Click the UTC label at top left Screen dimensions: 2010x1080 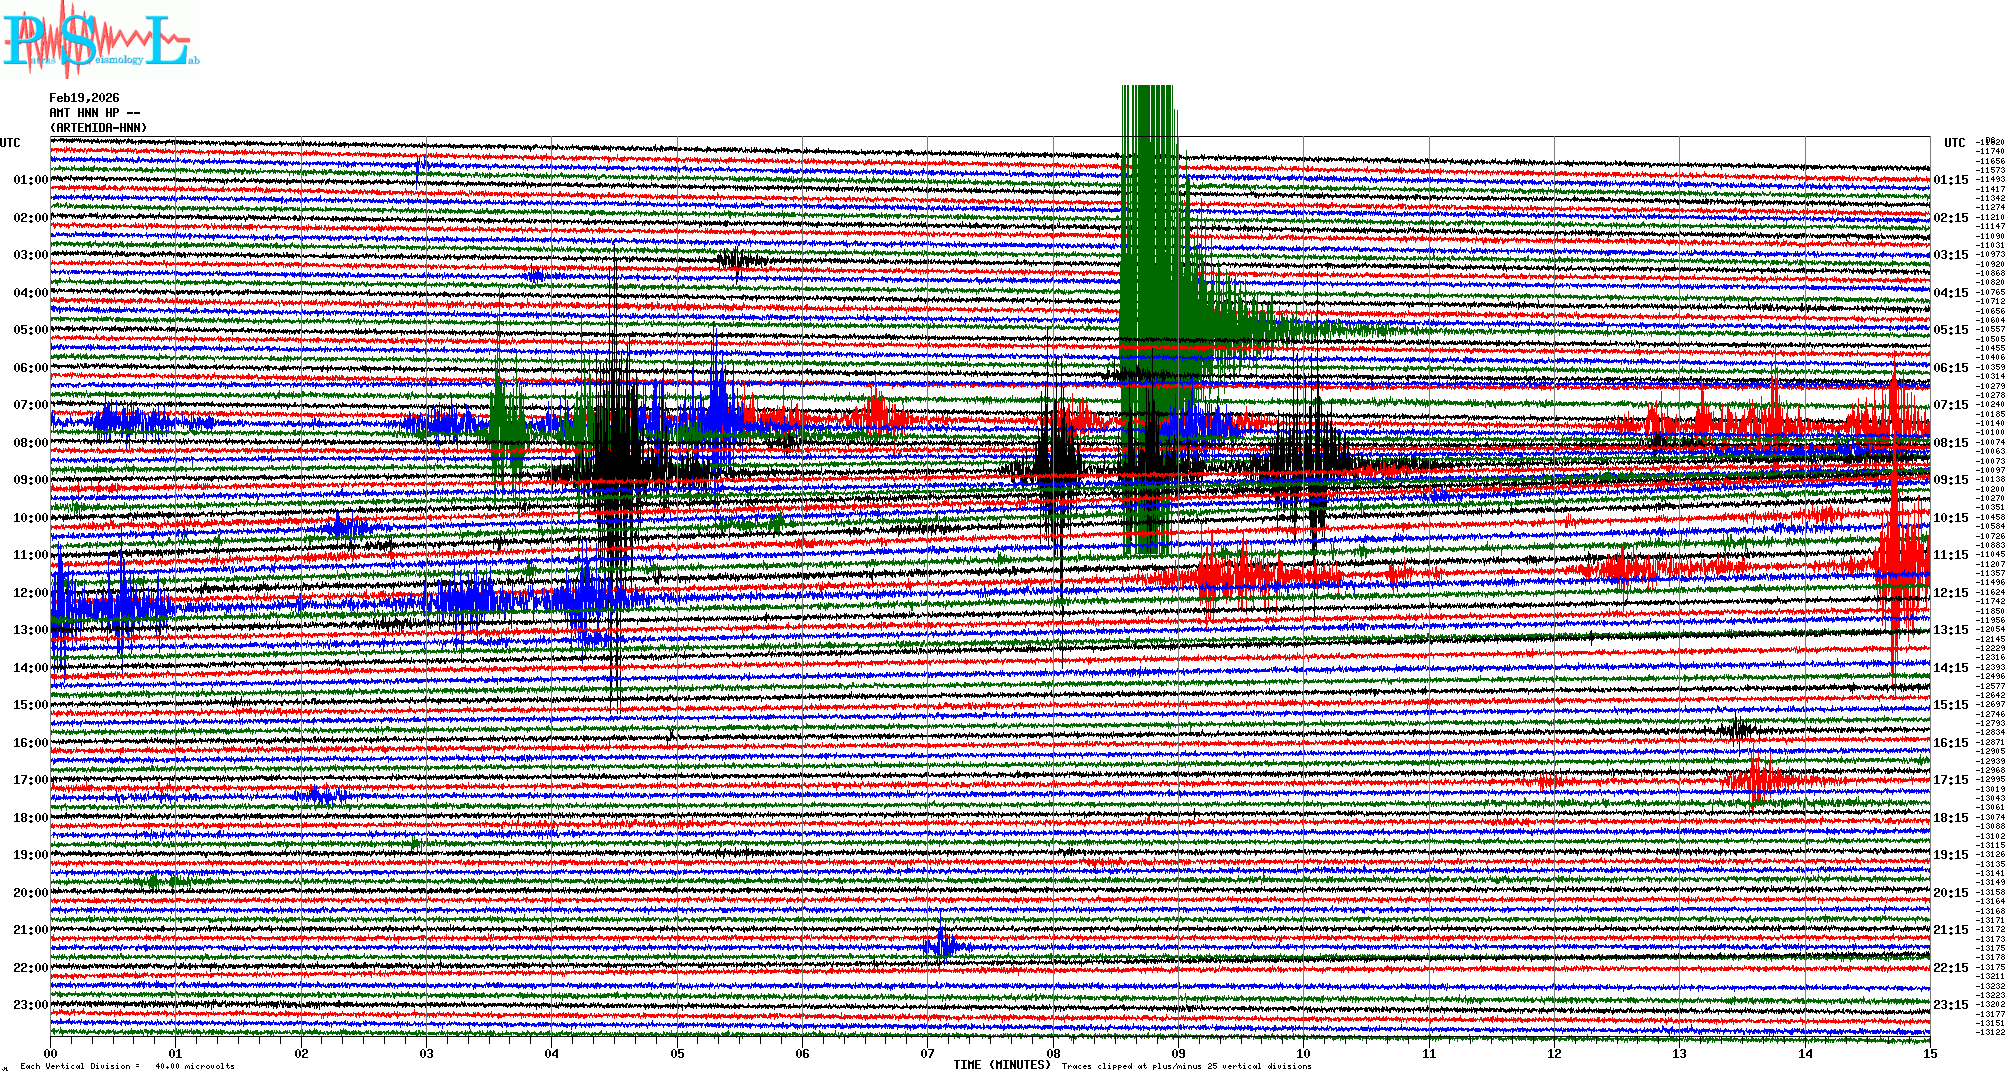(x=10, y=143)
